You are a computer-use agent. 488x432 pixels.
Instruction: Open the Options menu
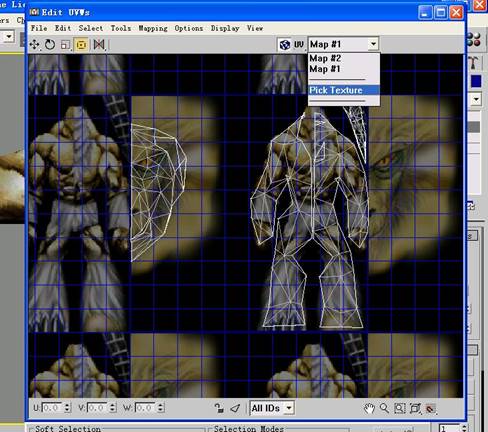pyautogui.click(x=189, y=28)
